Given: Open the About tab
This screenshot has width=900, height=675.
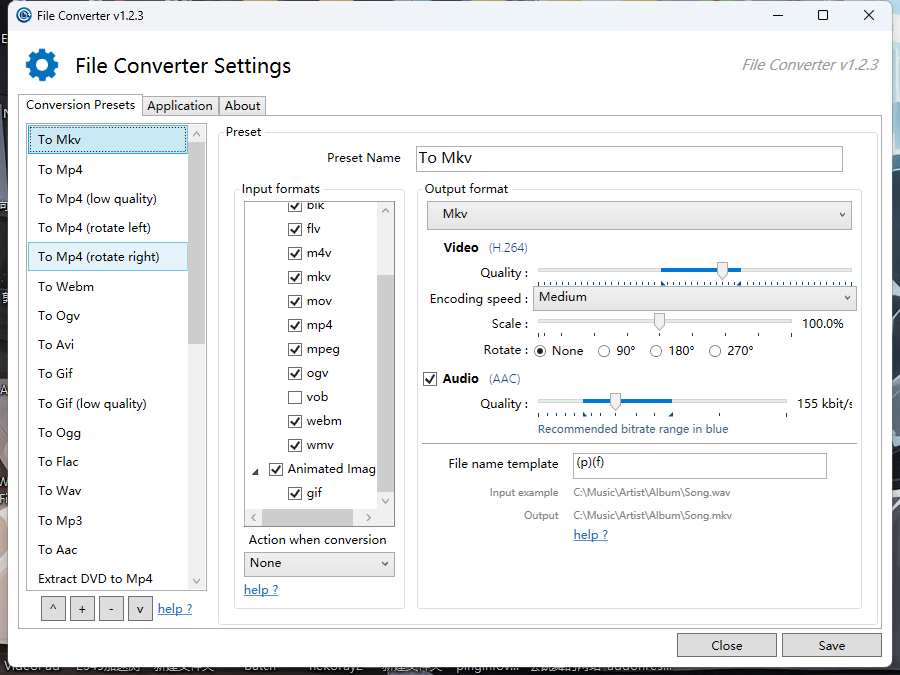Looking at the screenshot, I should (x=242, y=105).
